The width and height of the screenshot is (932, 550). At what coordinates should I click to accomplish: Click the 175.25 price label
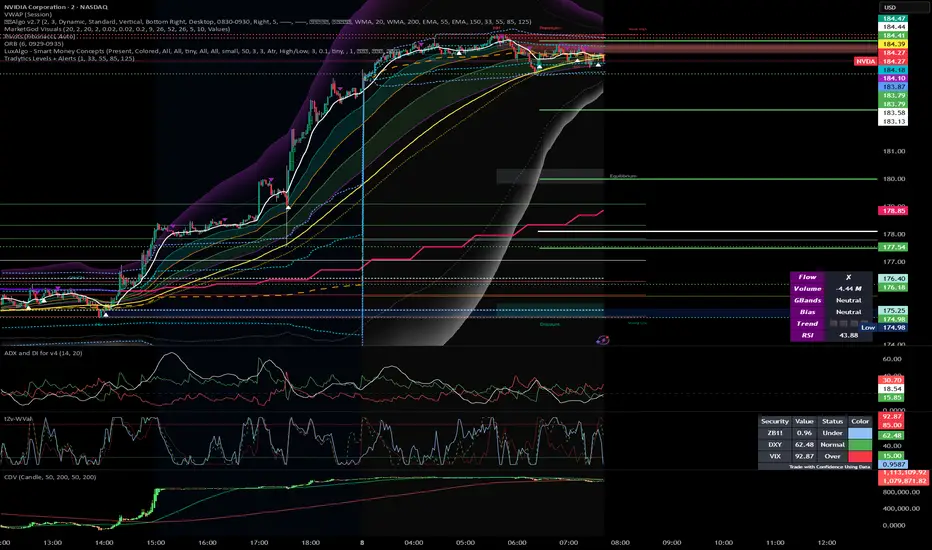tap(893, 310)
